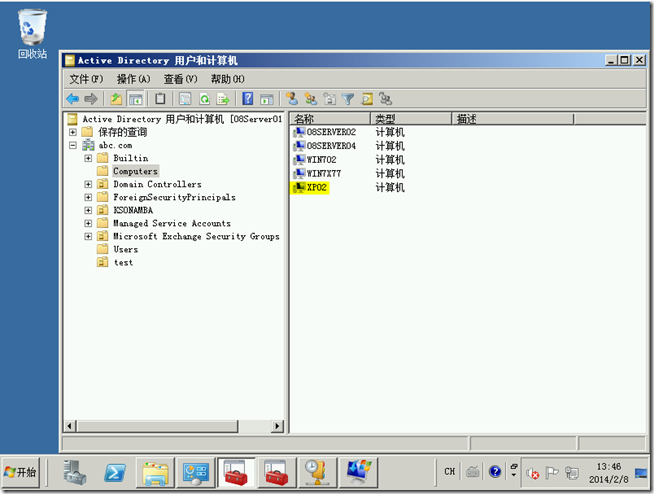Expand the Domain Controllers node
This screenshot has height=494, width=654.
(x=88, y=184)
